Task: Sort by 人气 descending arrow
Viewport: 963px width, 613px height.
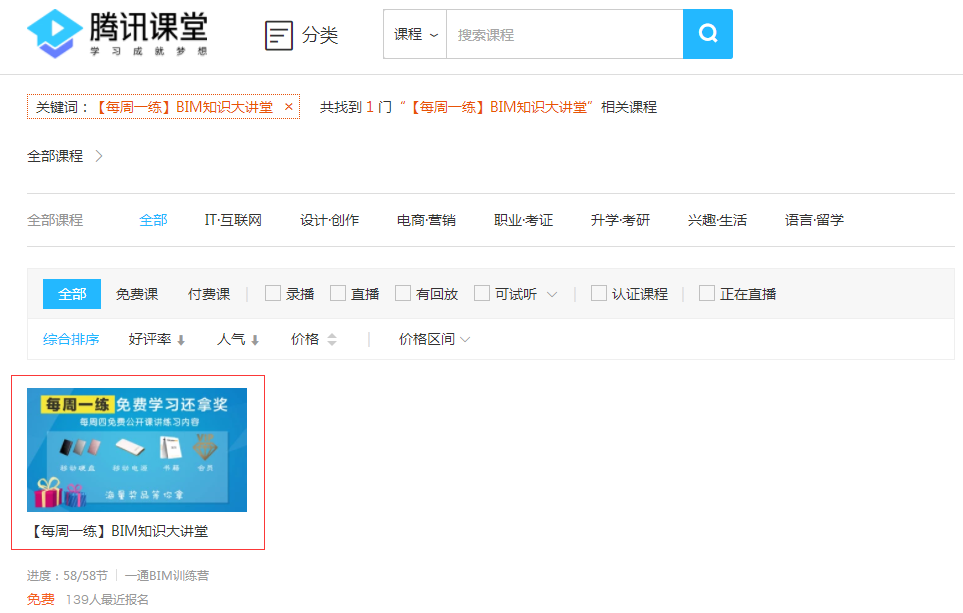Action: (x=255, y=340)
